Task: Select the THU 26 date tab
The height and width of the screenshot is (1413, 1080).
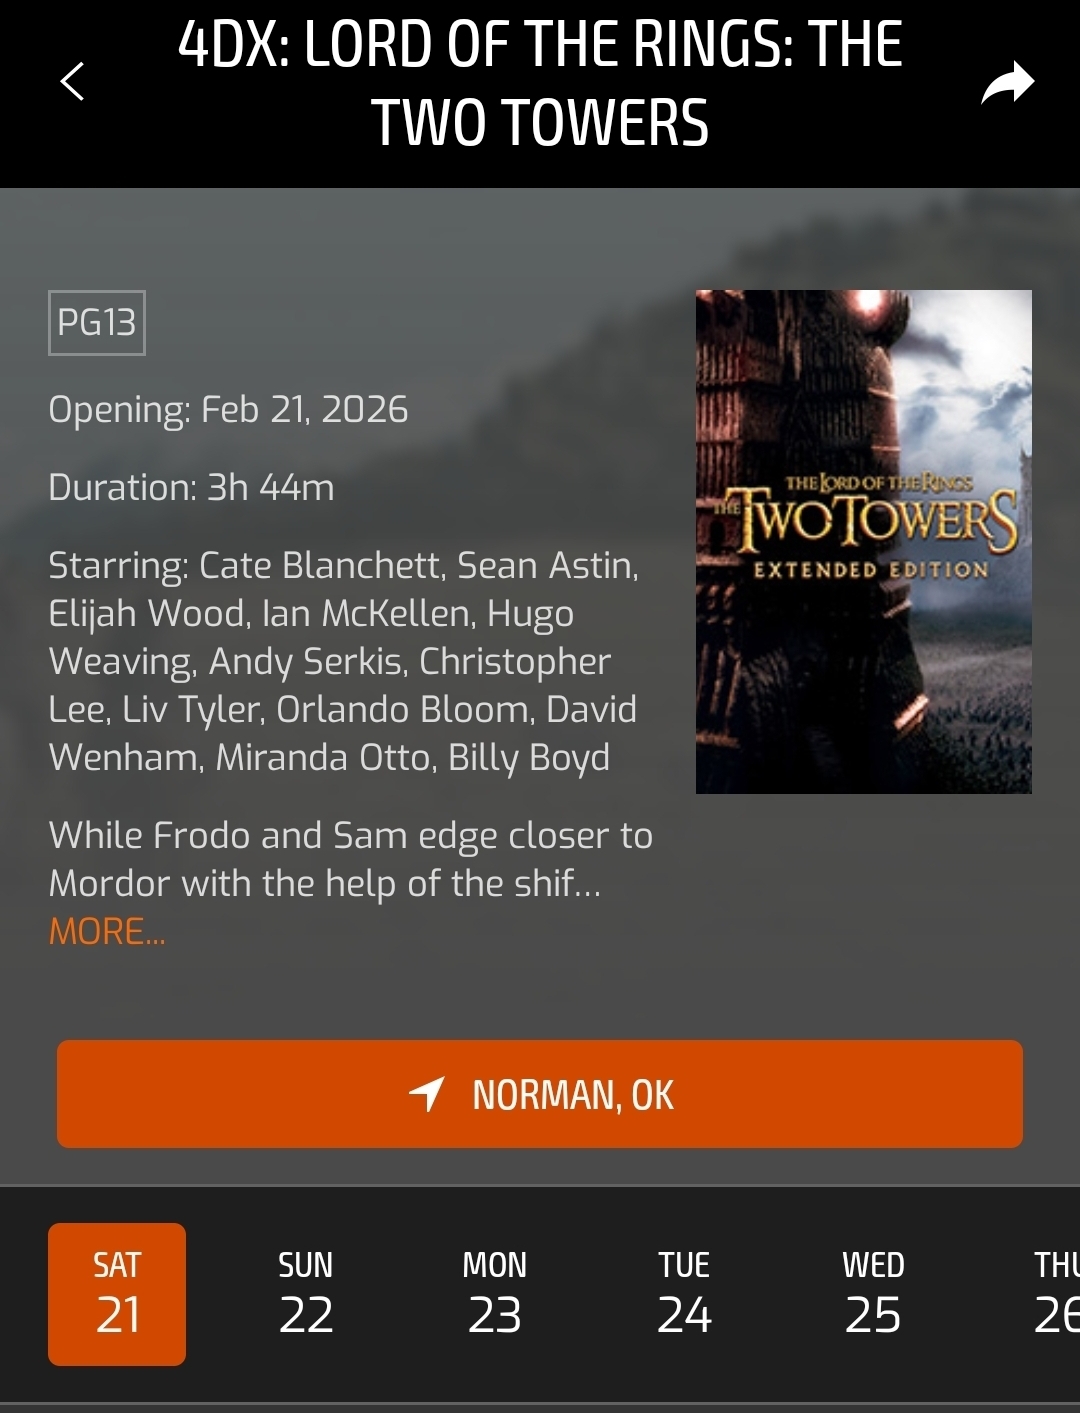Action: click(x=1055, y=1294)
